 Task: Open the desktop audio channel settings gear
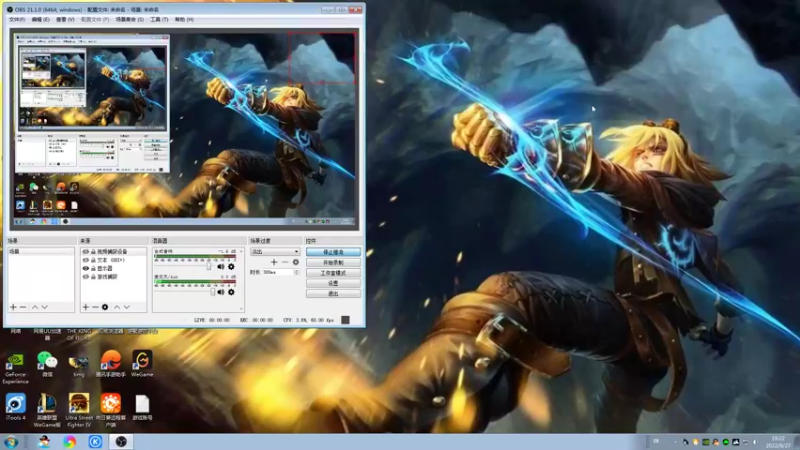coord(231,266)
